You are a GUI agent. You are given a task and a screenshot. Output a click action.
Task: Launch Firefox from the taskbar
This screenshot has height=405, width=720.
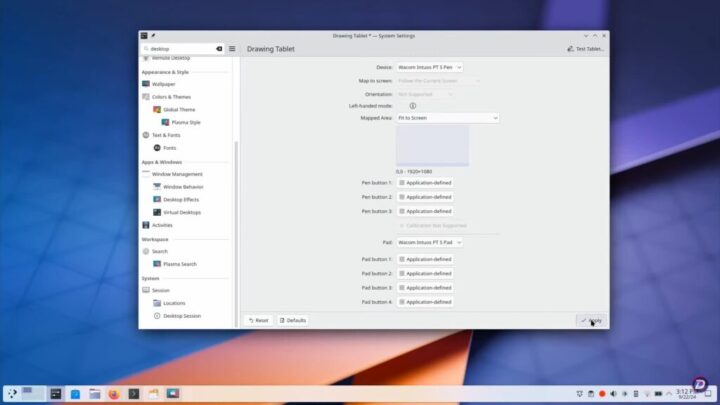coord(114,394)
